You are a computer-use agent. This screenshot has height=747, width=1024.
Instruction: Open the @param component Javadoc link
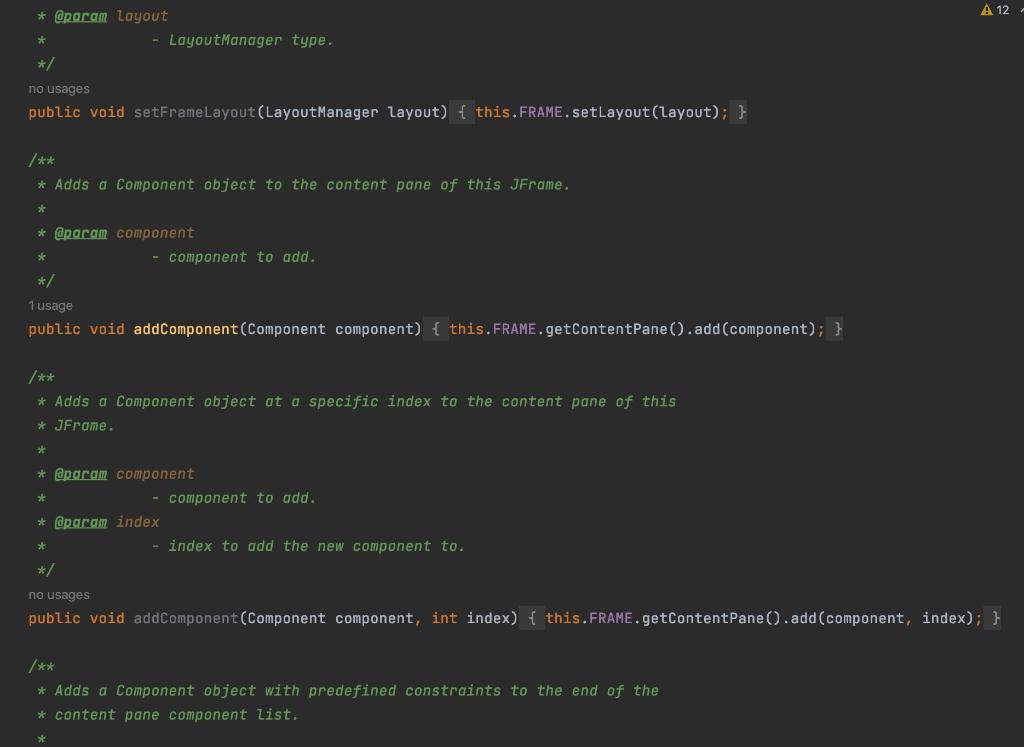pos(80,232)
